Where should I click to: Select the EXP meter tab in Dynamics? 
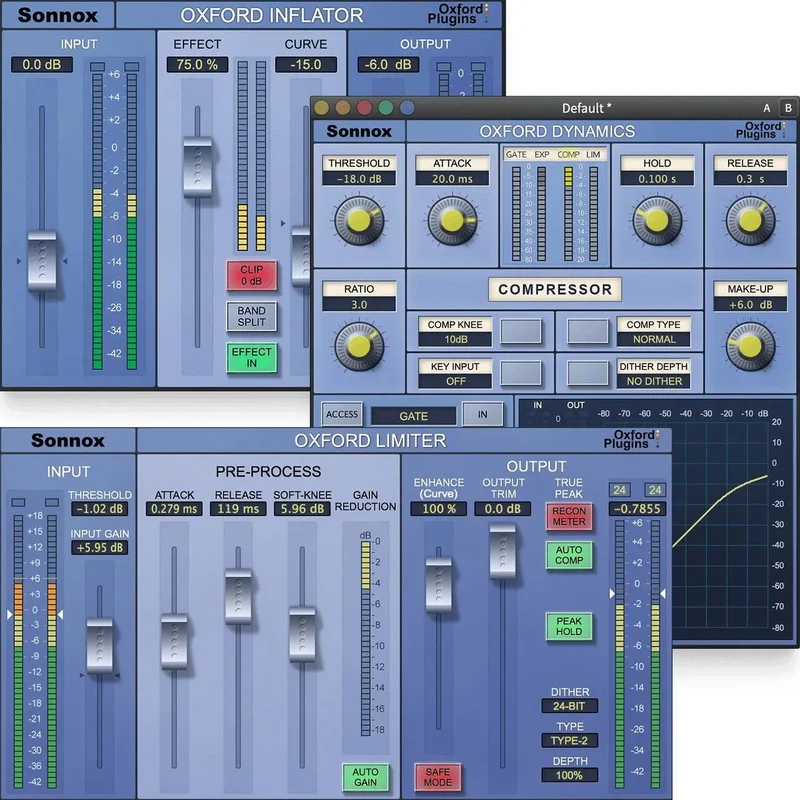pyautogui.click(x=542, y=154)
